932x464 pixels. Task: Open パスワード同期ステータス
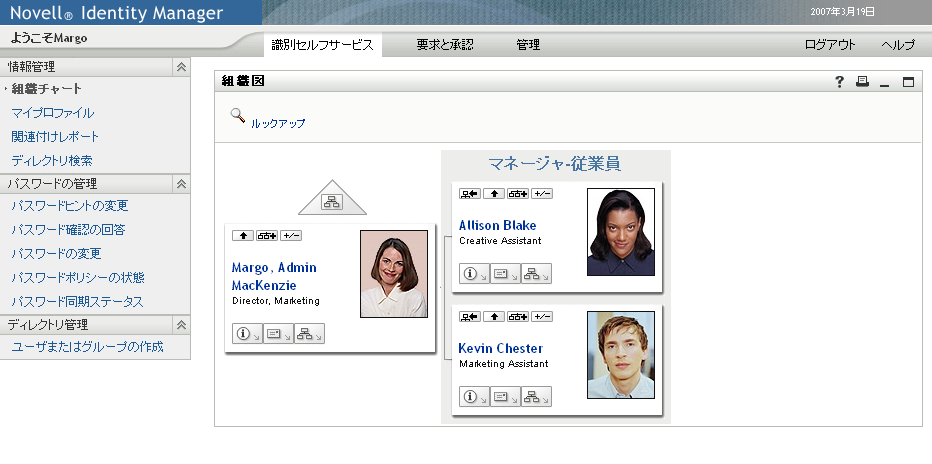pyautogui.click(x=77, y=302)
